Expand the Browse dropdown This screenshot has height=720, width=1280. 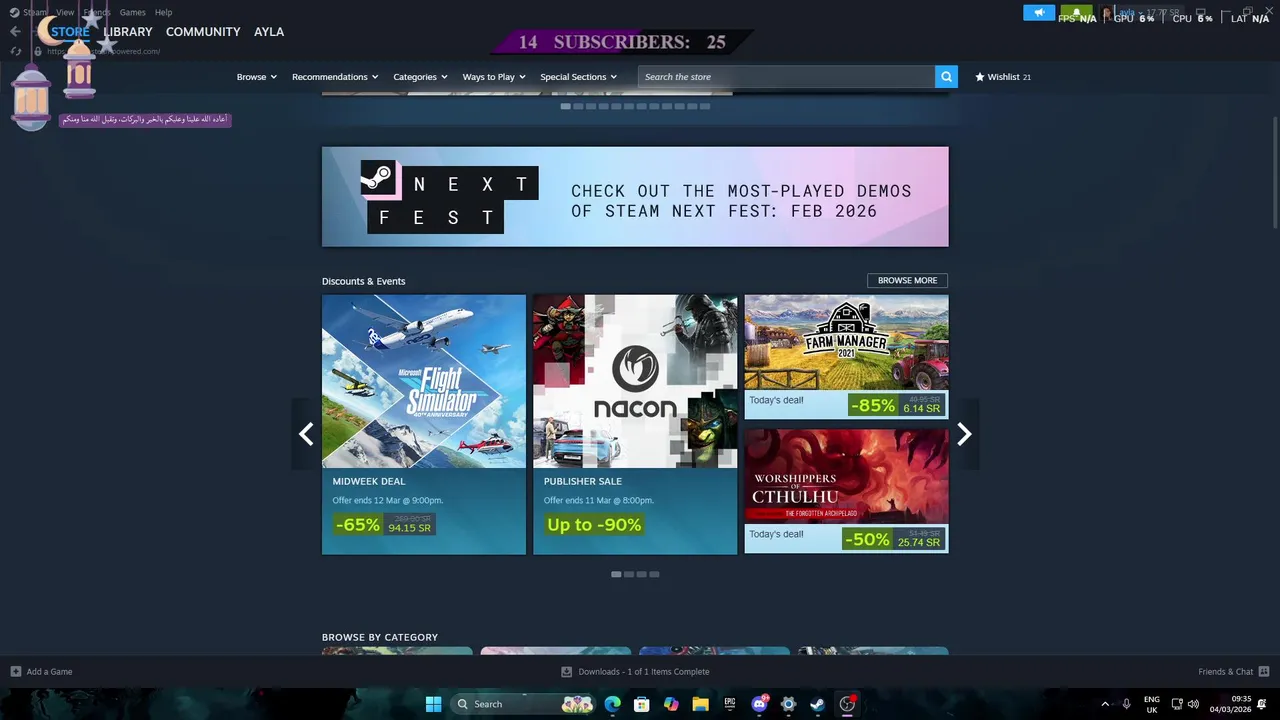[x=256, y=77]
